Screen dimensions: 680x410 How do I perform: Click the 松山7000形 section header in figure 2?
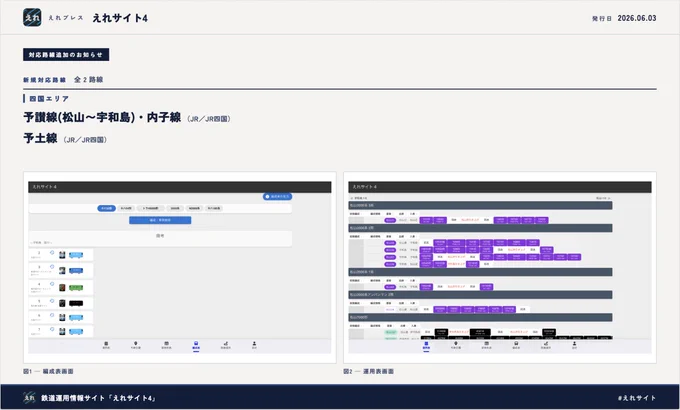click(x=481, y=317)
